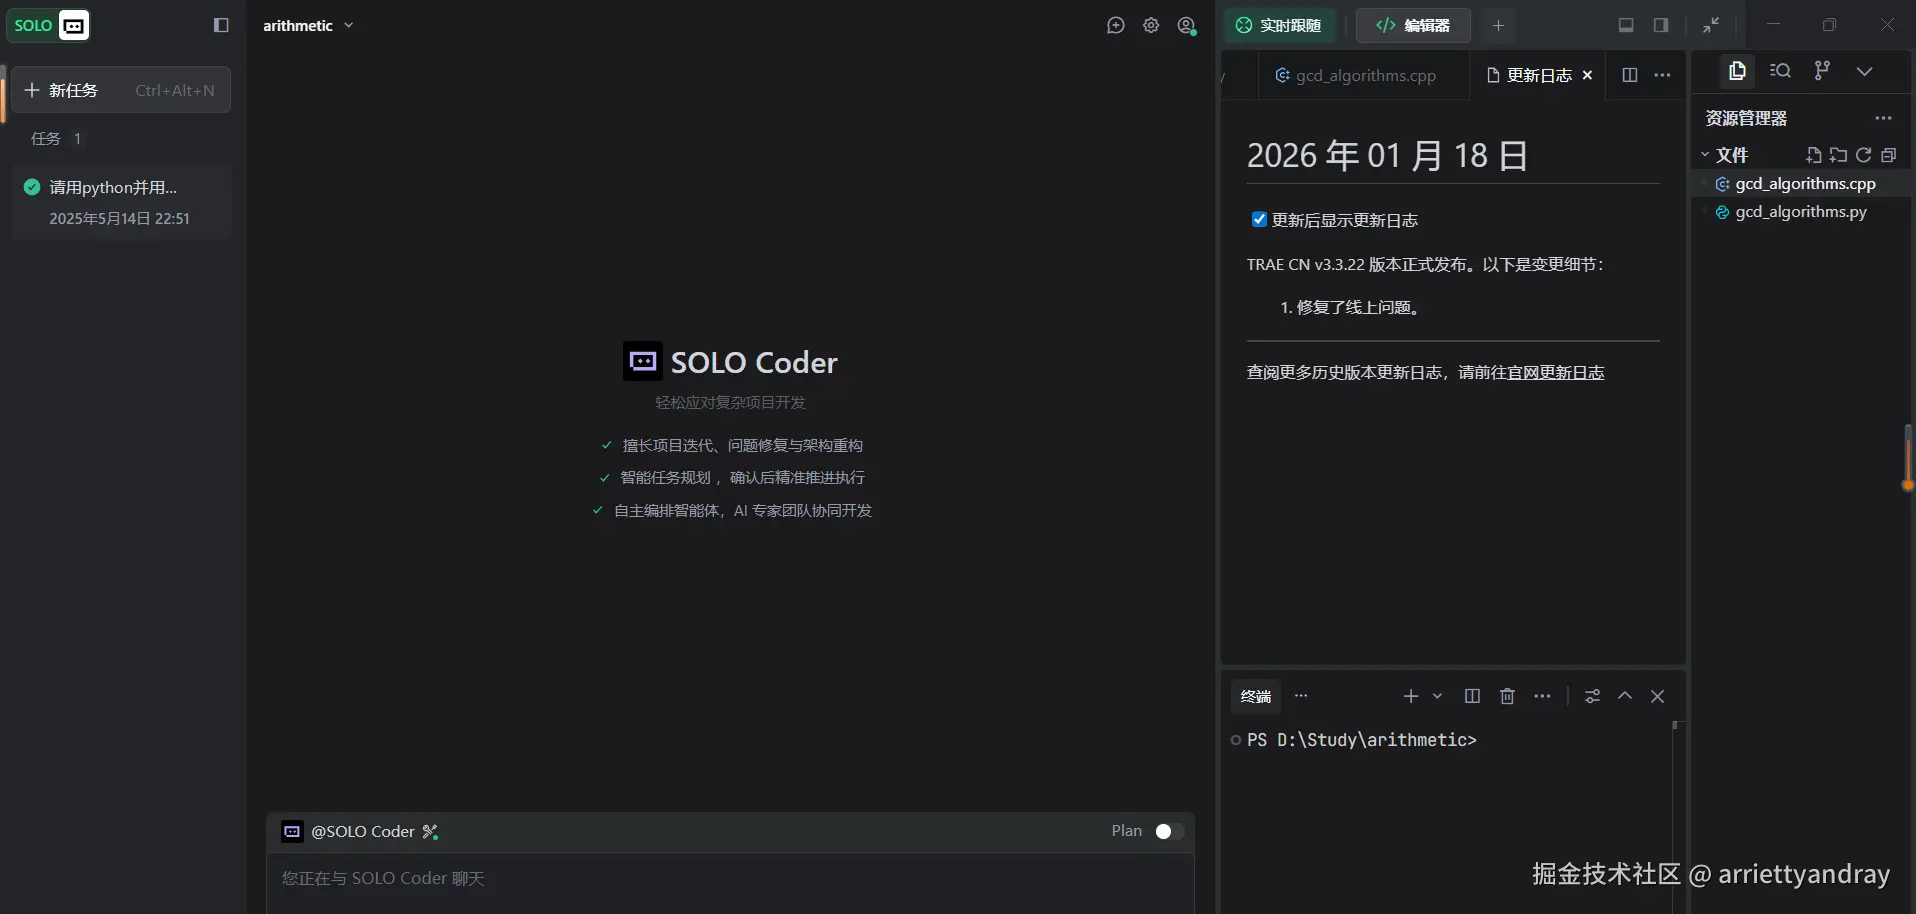Open the agent tools icon beside @SOLO Coder
This screenshot has height=914, width=1916.
click(x=431, y=832)
